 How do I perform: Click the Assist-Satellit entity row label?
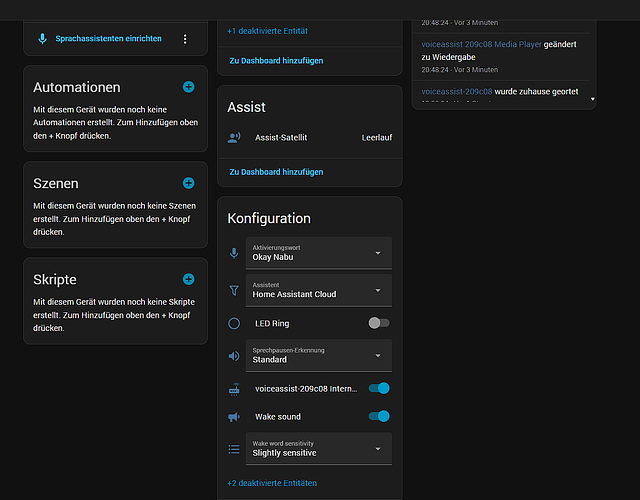281,138
